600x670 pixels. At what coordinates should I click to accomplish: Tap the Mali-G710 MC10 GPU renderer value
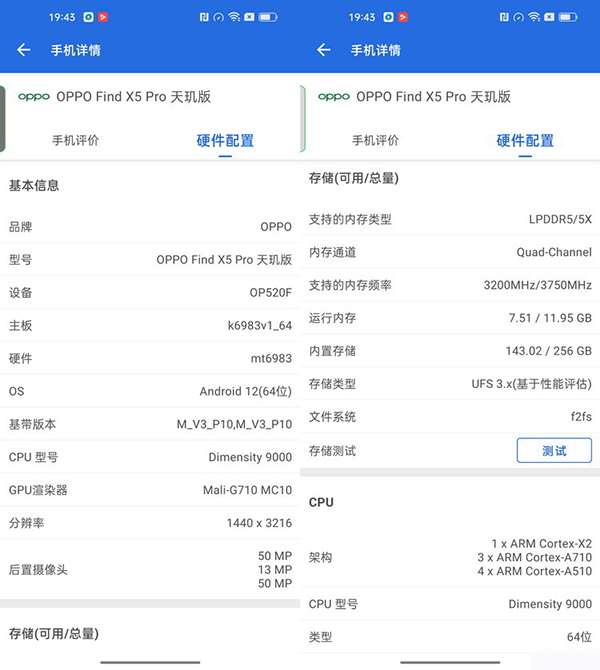pos(247,490)
